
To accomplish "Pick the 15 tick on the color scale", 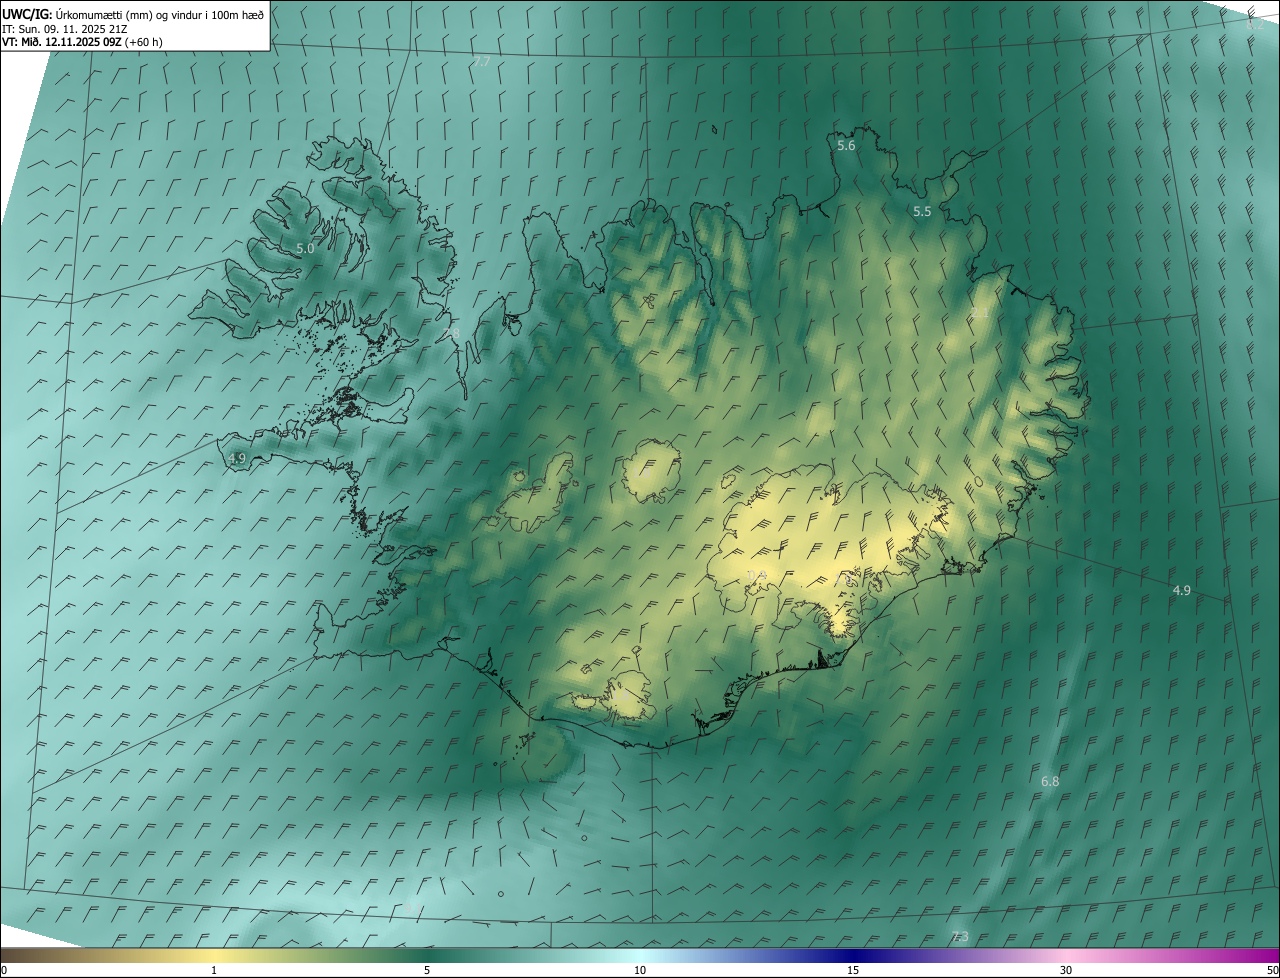I will click(x=853, y=970).
